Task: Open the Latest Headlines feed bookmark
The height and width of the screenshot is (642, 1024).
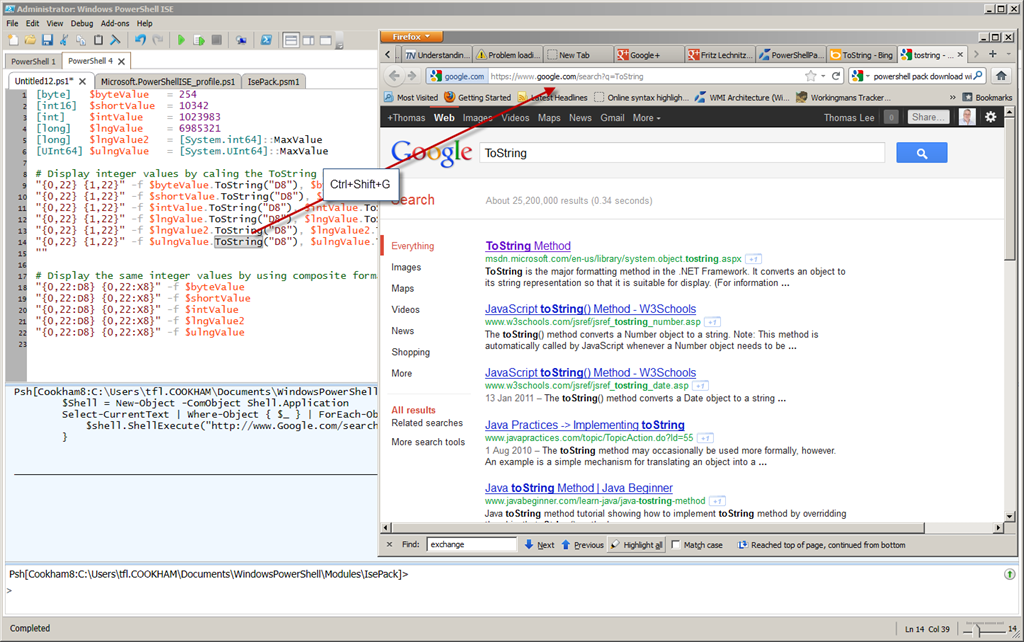Action: (552, 97)
